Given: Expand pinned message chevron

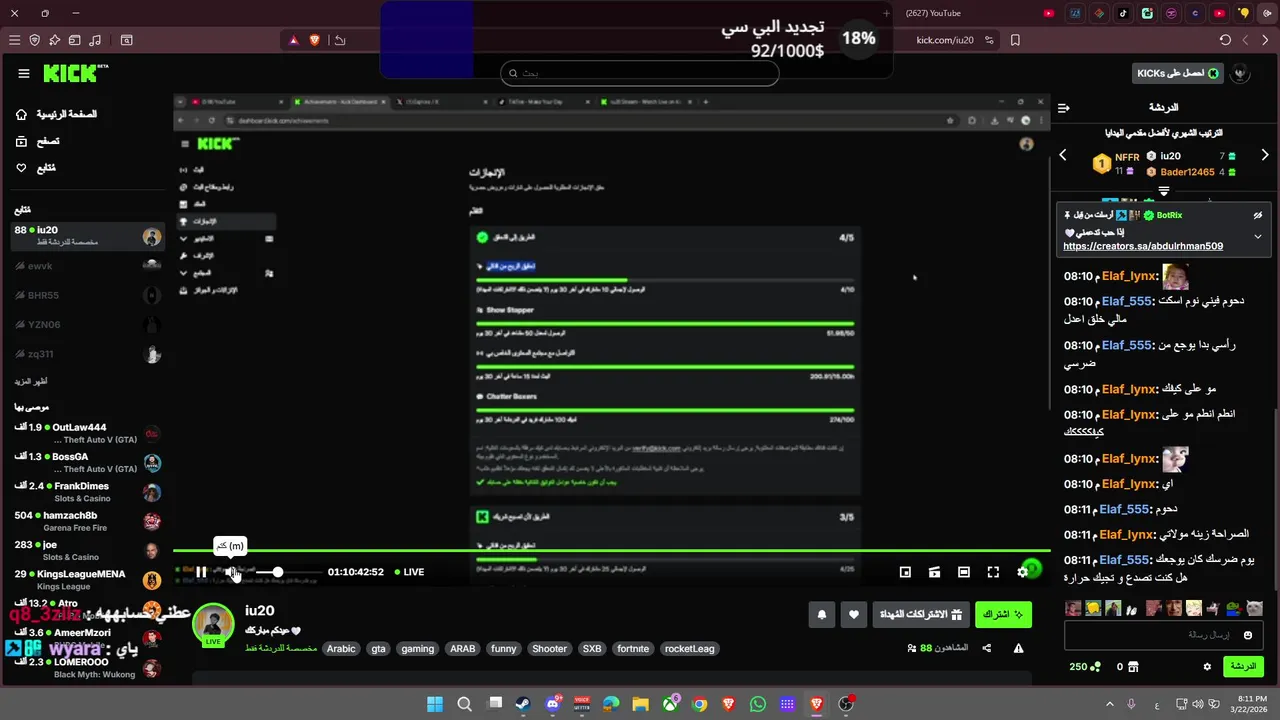Looking at the screenshot, I should coord(1258,237).
